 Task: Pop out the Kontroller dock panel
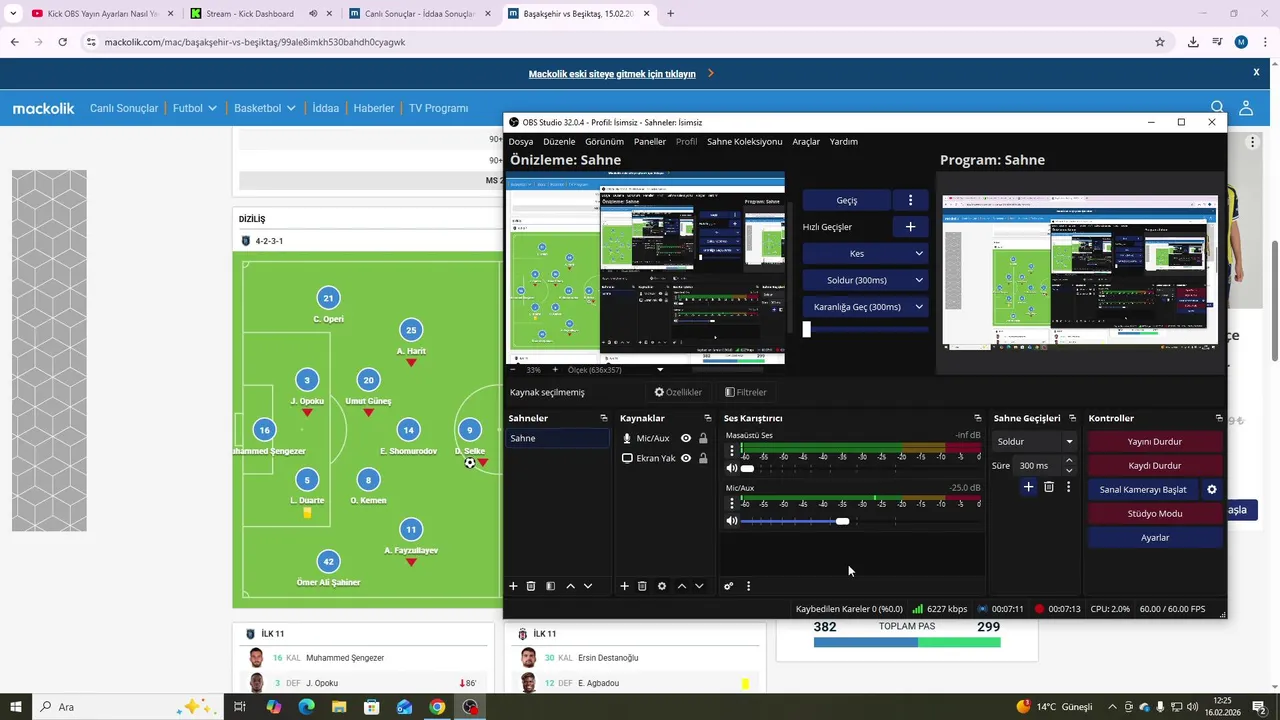tap(1218, 418)
